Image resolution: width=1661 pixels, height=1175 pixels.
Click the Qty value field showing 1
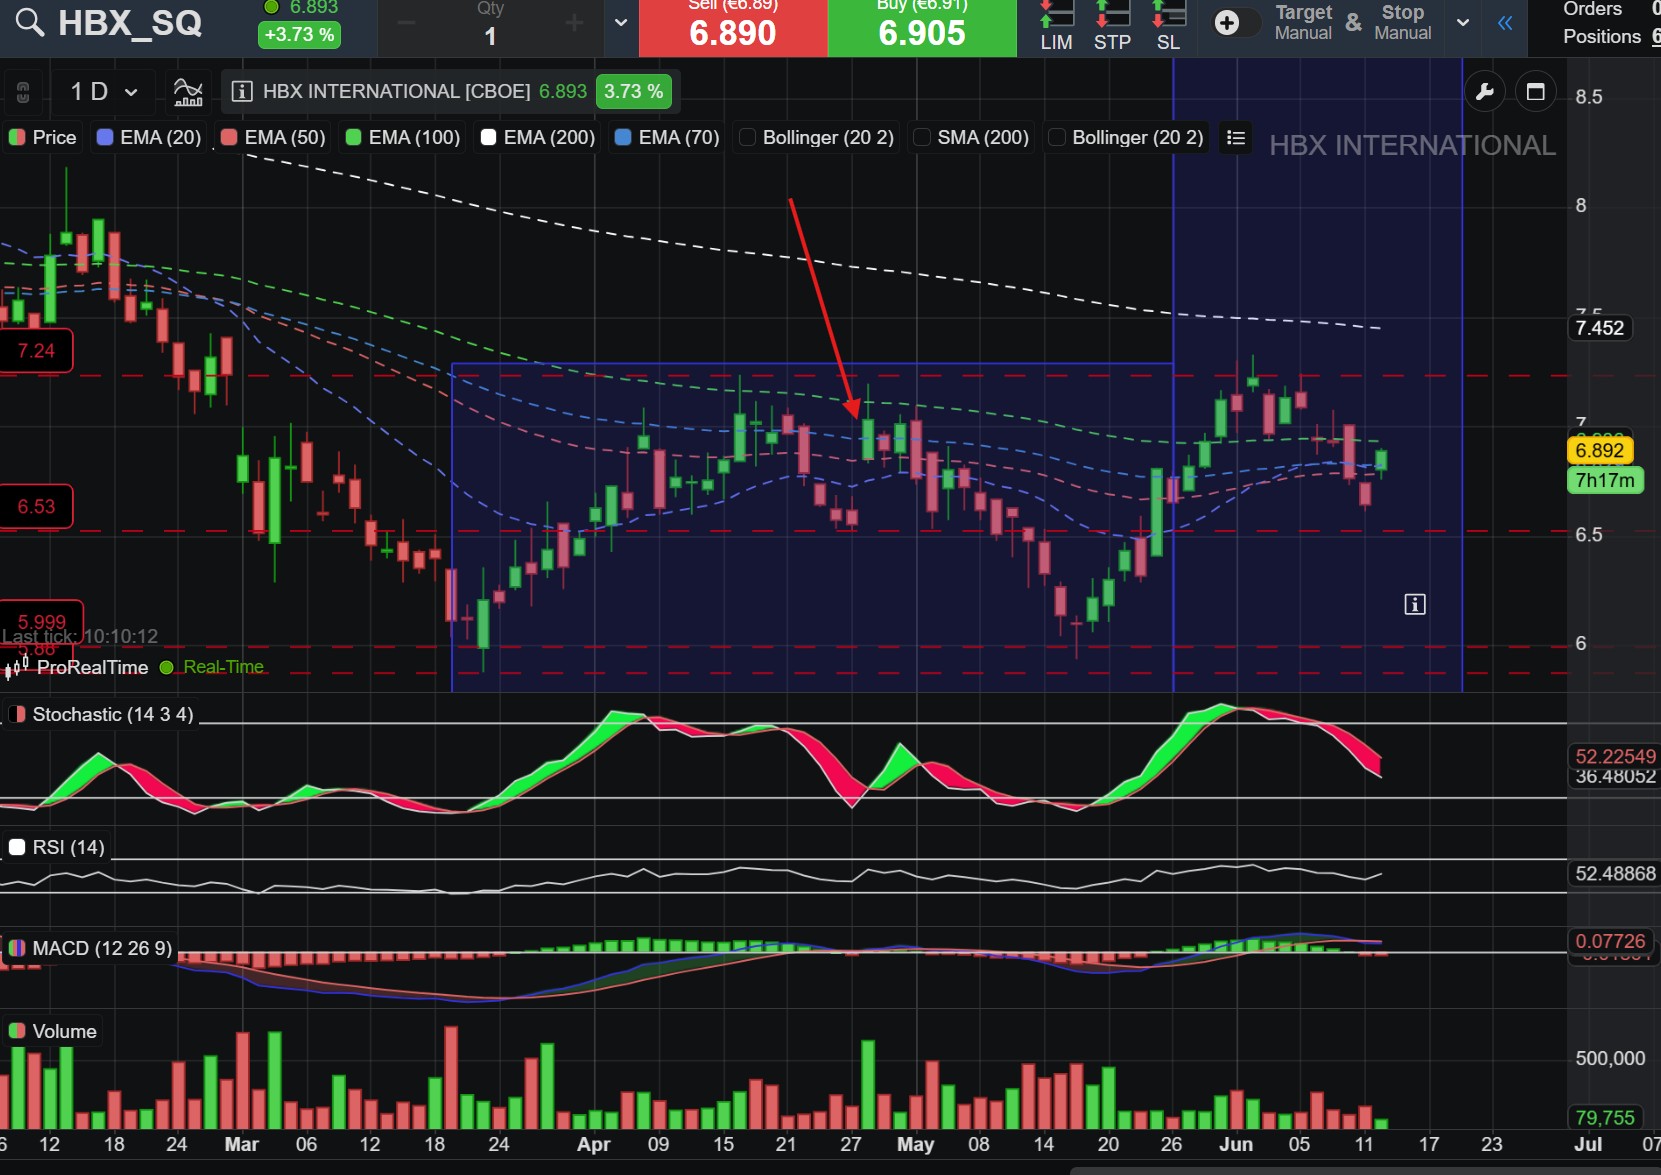coord(490,36)
